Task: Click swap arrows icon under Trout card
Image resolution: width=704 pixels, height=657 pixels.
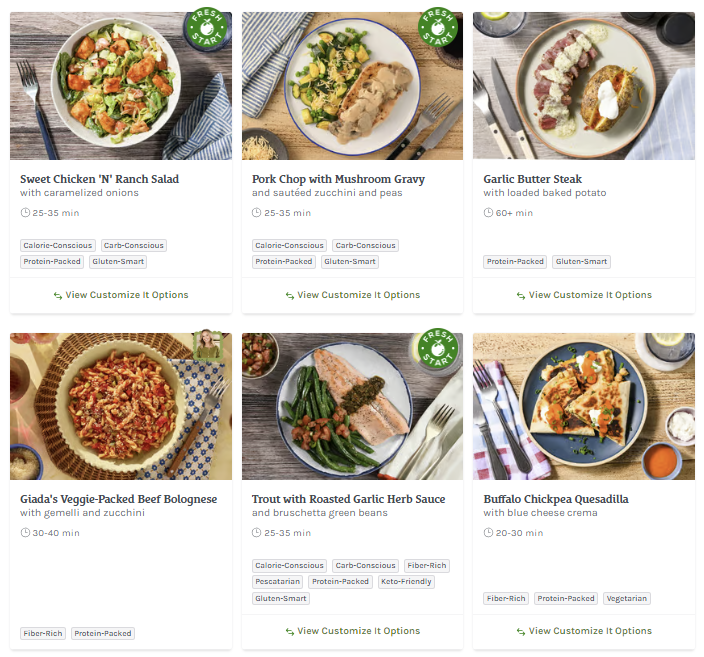Action: click(x=290, y=632)
